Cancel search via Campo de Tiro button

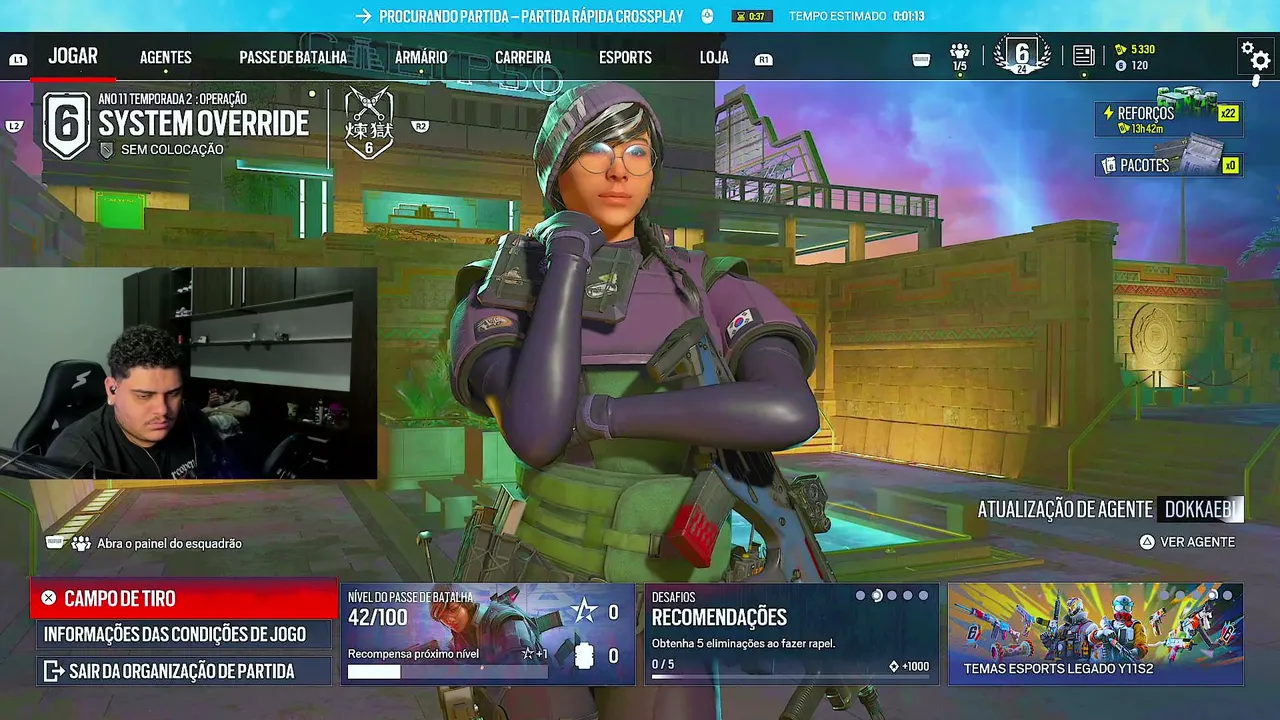(184, 598)
